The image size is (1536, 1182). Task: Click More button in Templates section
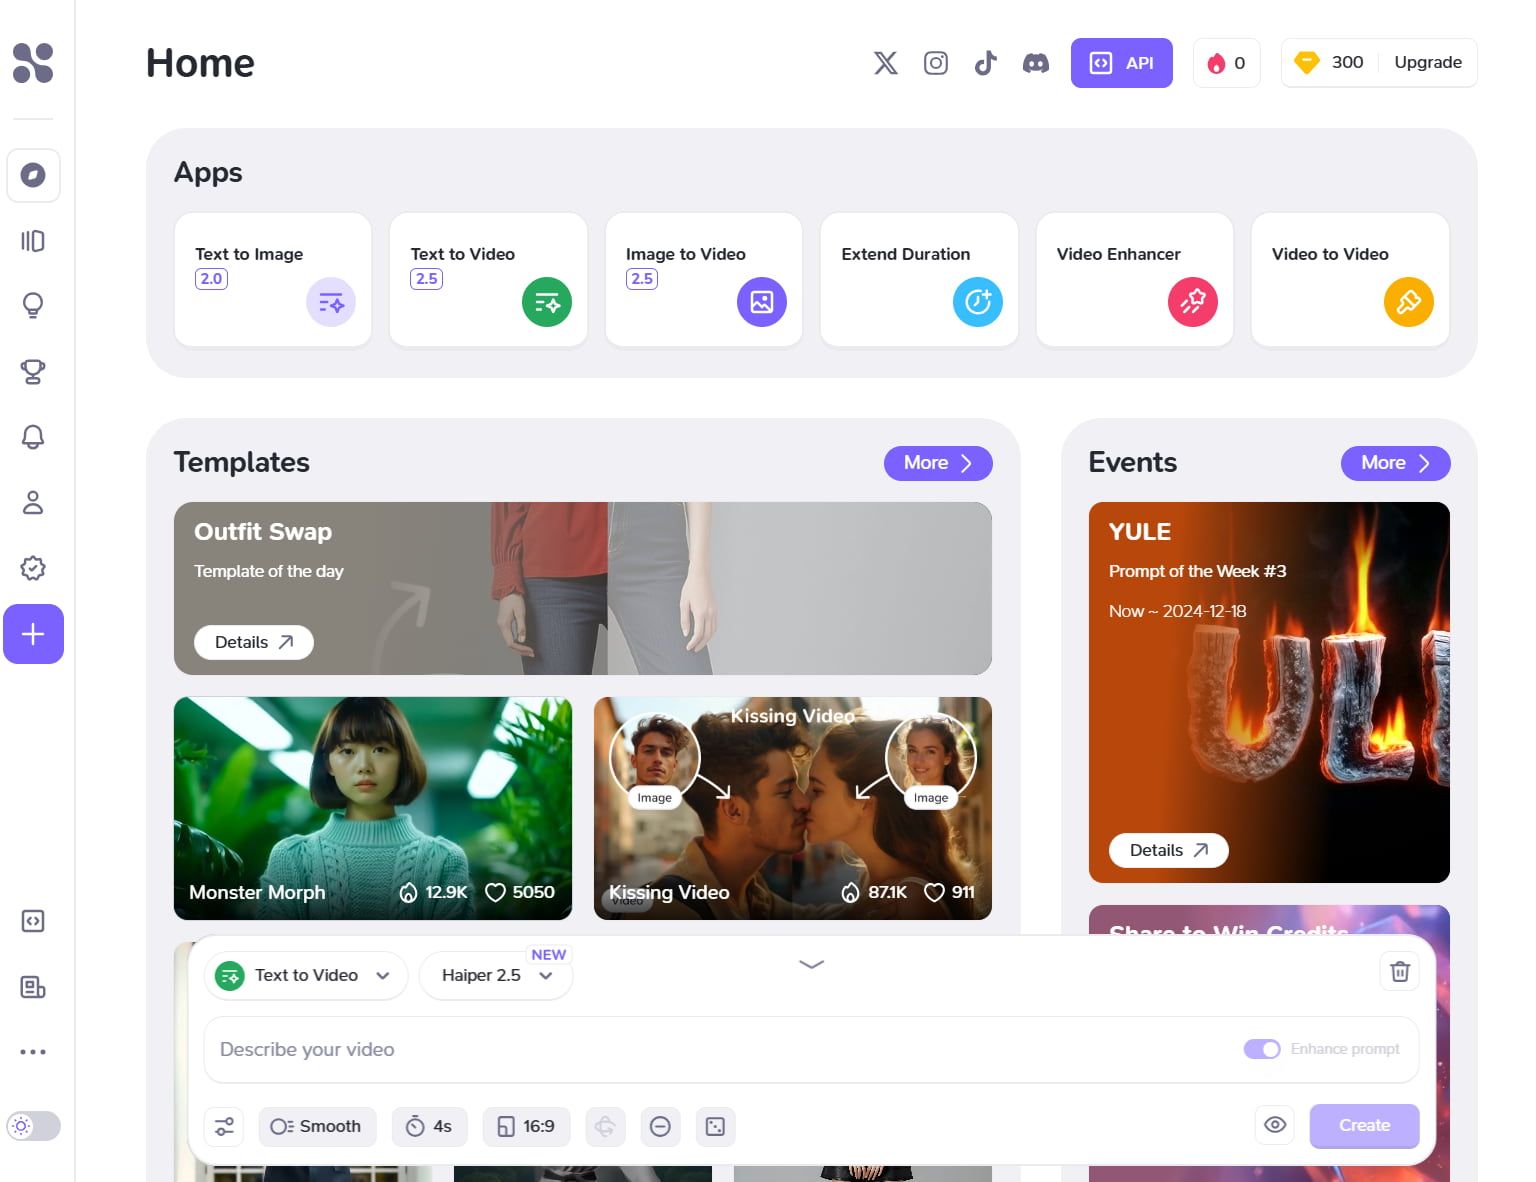point(937,463)
